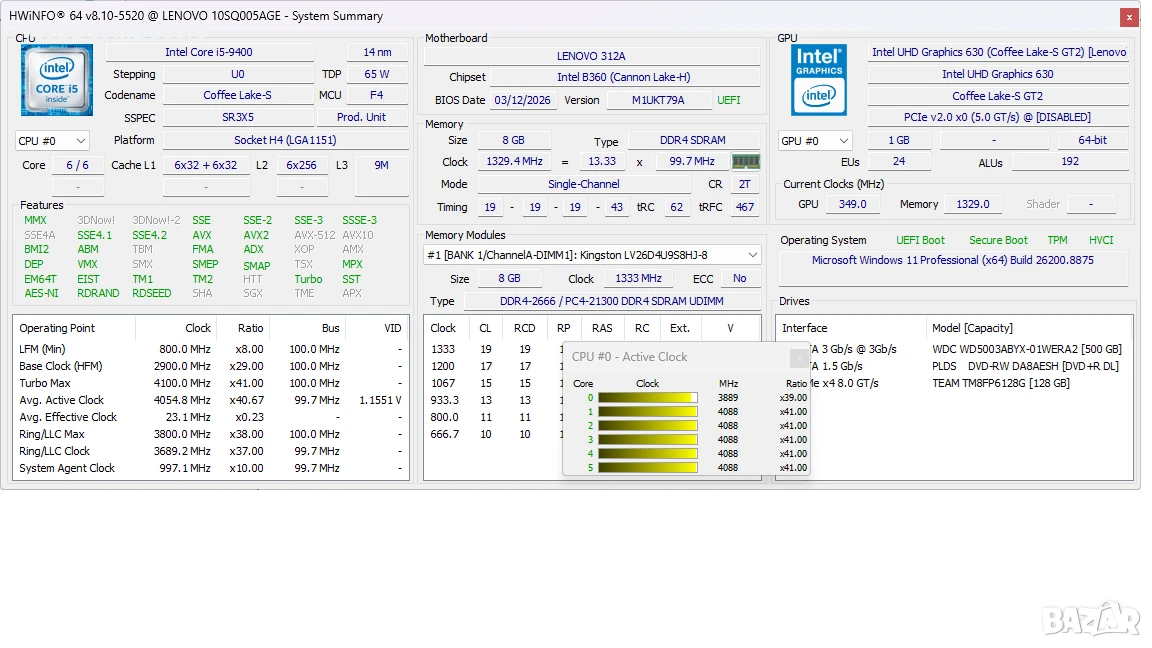Click the Turbo Max operating point row
This screenshot has height=648, width=1152.
pyautogui.click(x=210, y=384)
